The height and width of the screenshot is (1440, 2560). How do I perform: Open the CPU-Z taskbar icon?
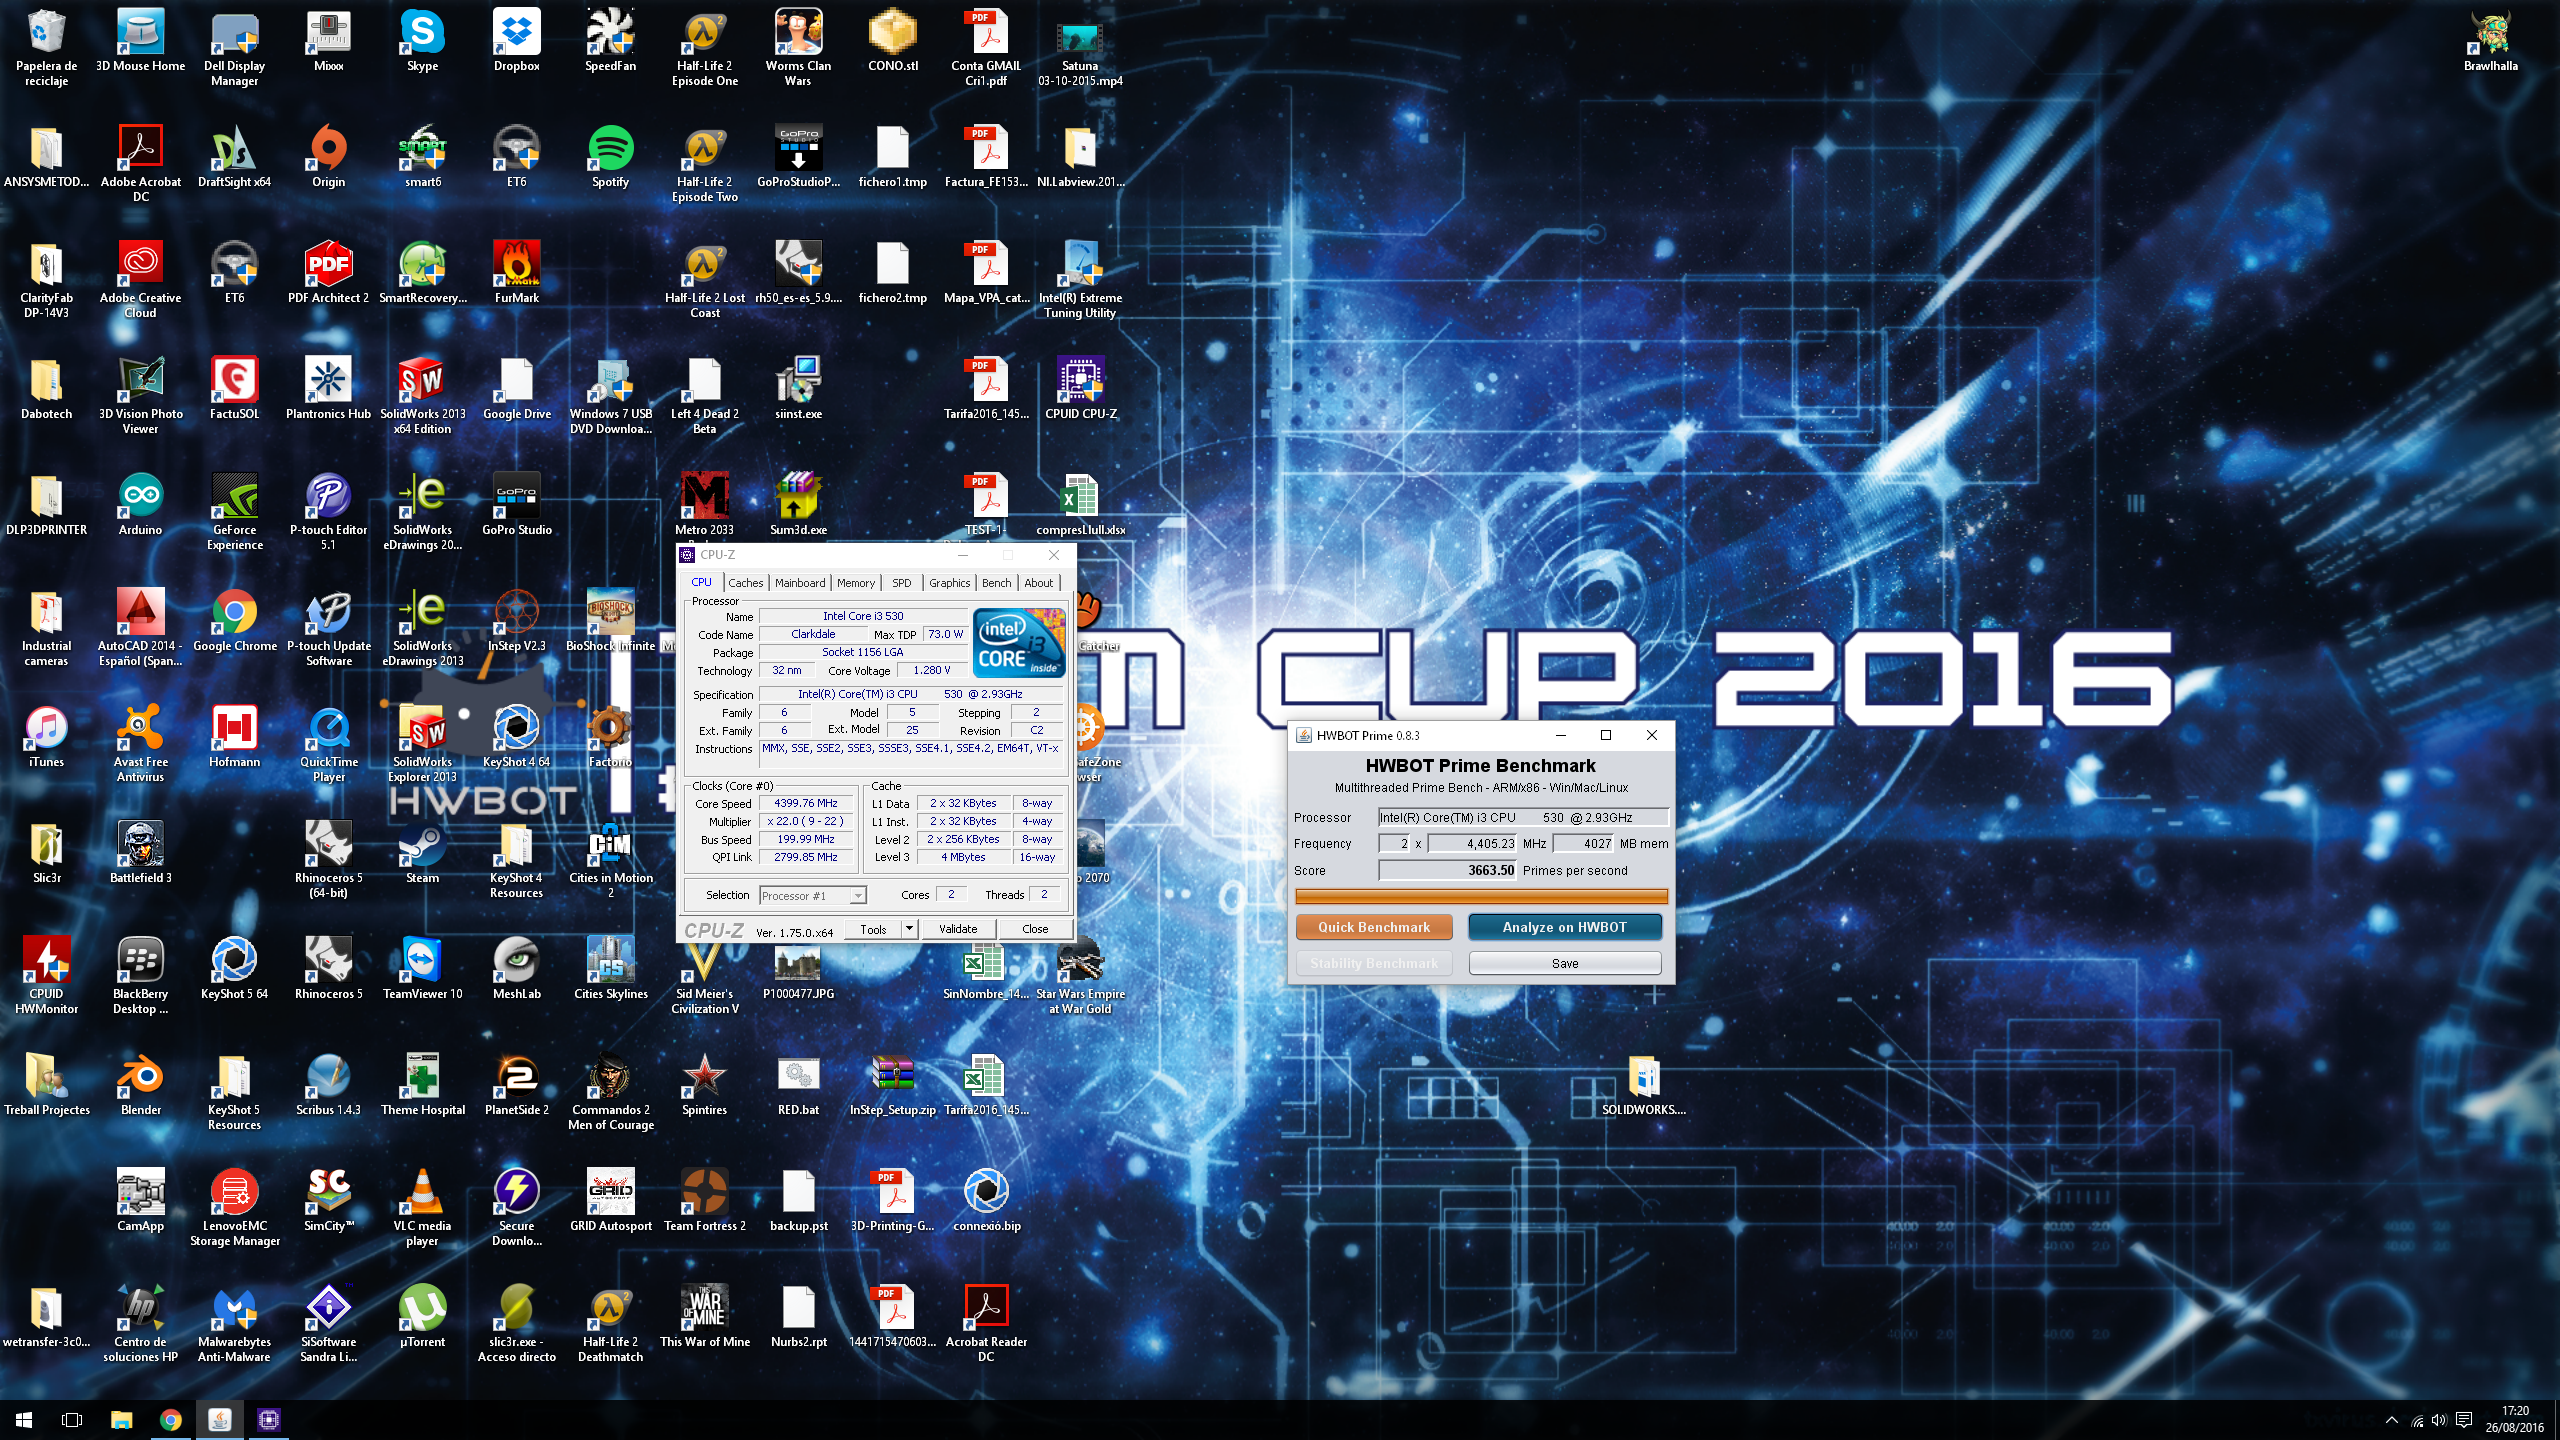[x=269, y=1420]
